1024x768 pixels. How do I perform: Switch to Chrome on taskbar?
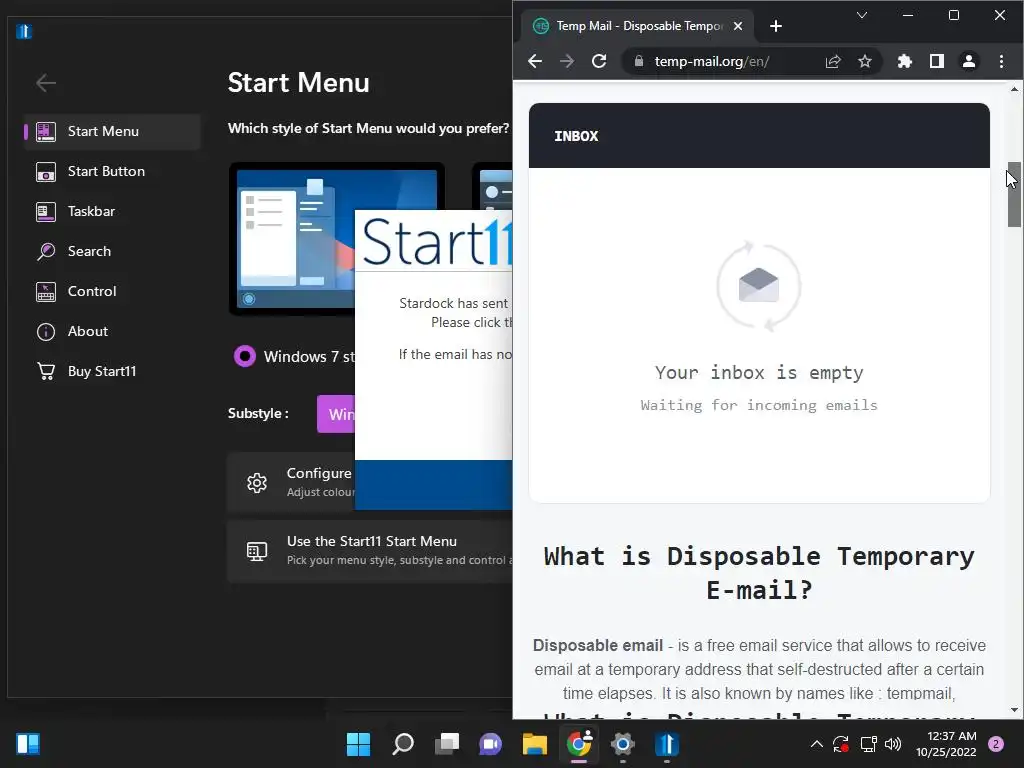[579, 744]
